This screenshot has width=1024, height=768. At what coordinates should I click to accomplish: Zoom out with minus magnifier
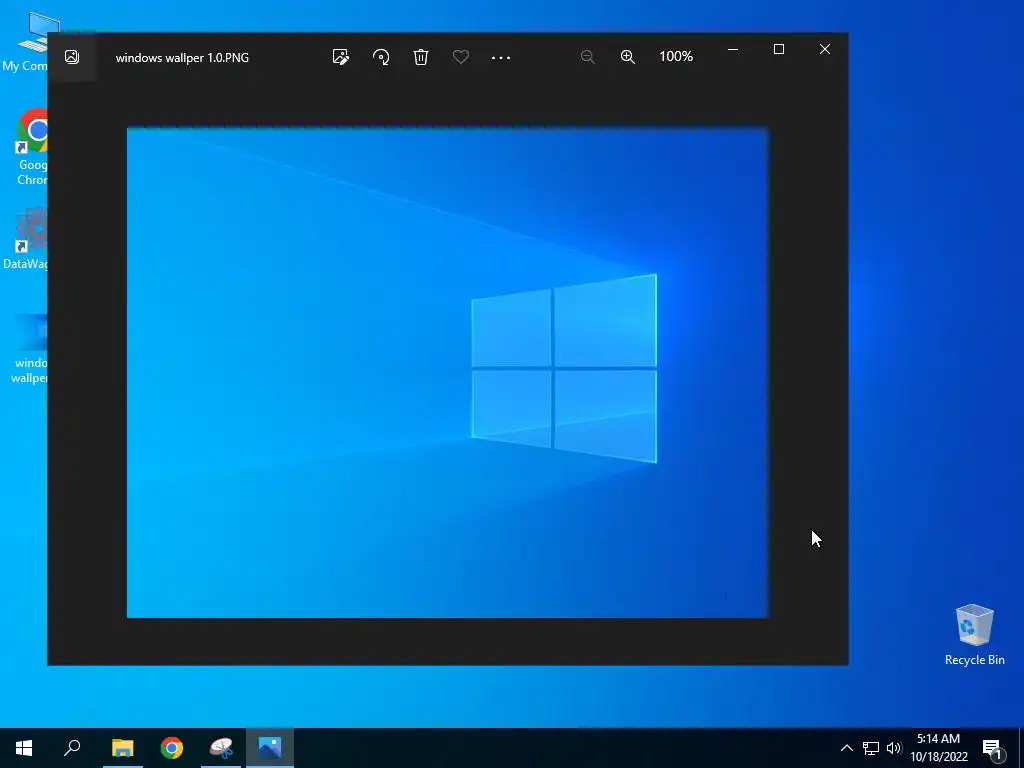[588, 57]
